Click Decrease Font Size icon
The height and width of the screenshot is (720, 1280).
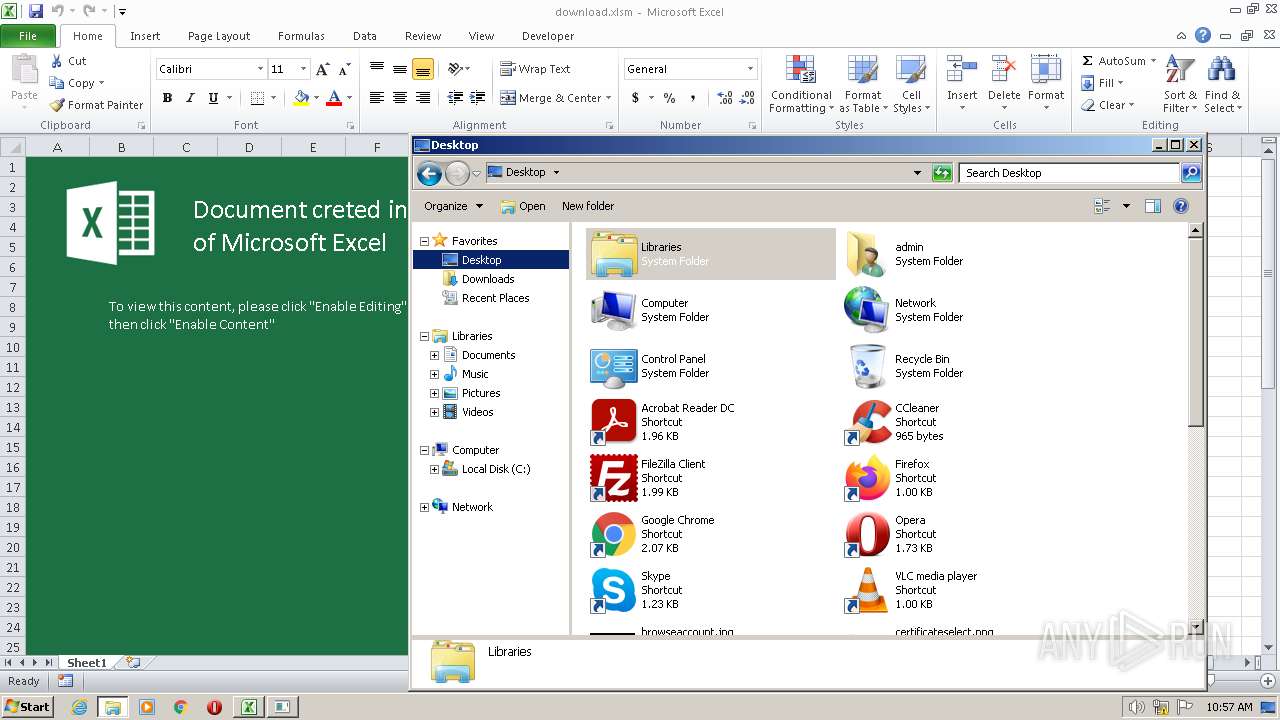344,69
